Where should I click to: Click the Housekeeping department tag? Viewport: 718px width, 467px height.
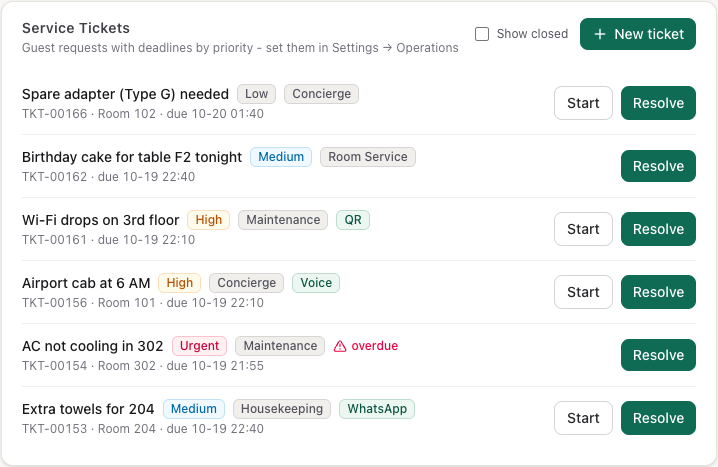(282, 409)
